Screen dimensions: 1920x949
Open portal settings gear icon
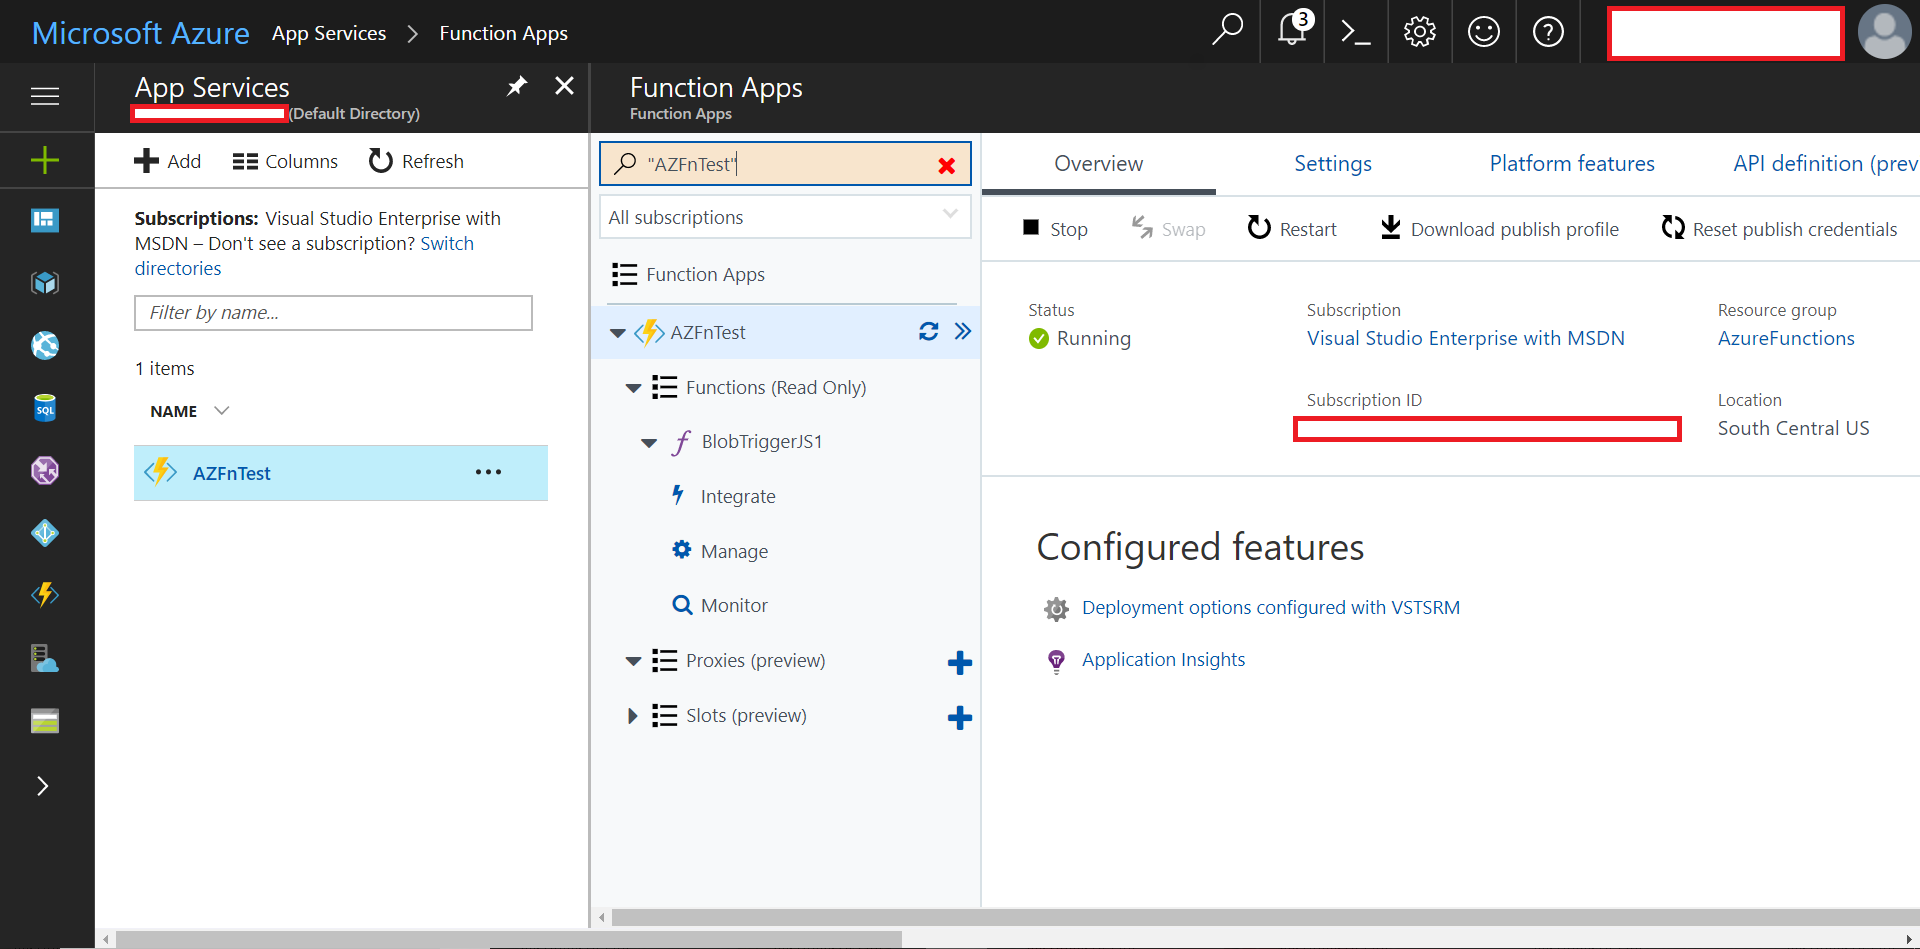(1419, 32)
